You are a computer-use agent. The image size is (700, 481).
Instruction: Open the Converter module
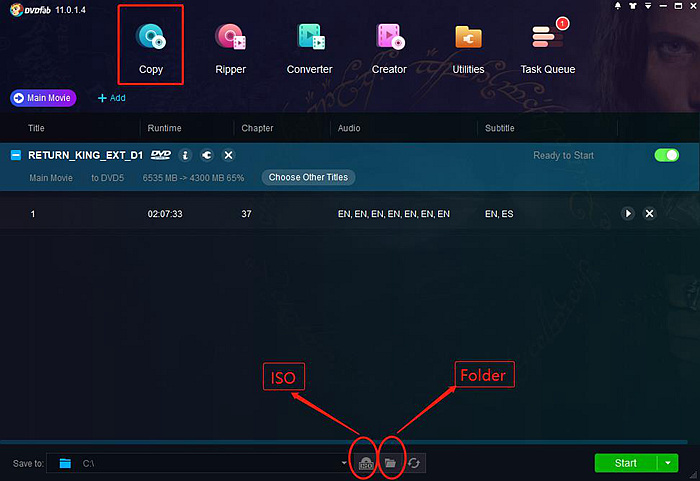(x=309, y=48)
